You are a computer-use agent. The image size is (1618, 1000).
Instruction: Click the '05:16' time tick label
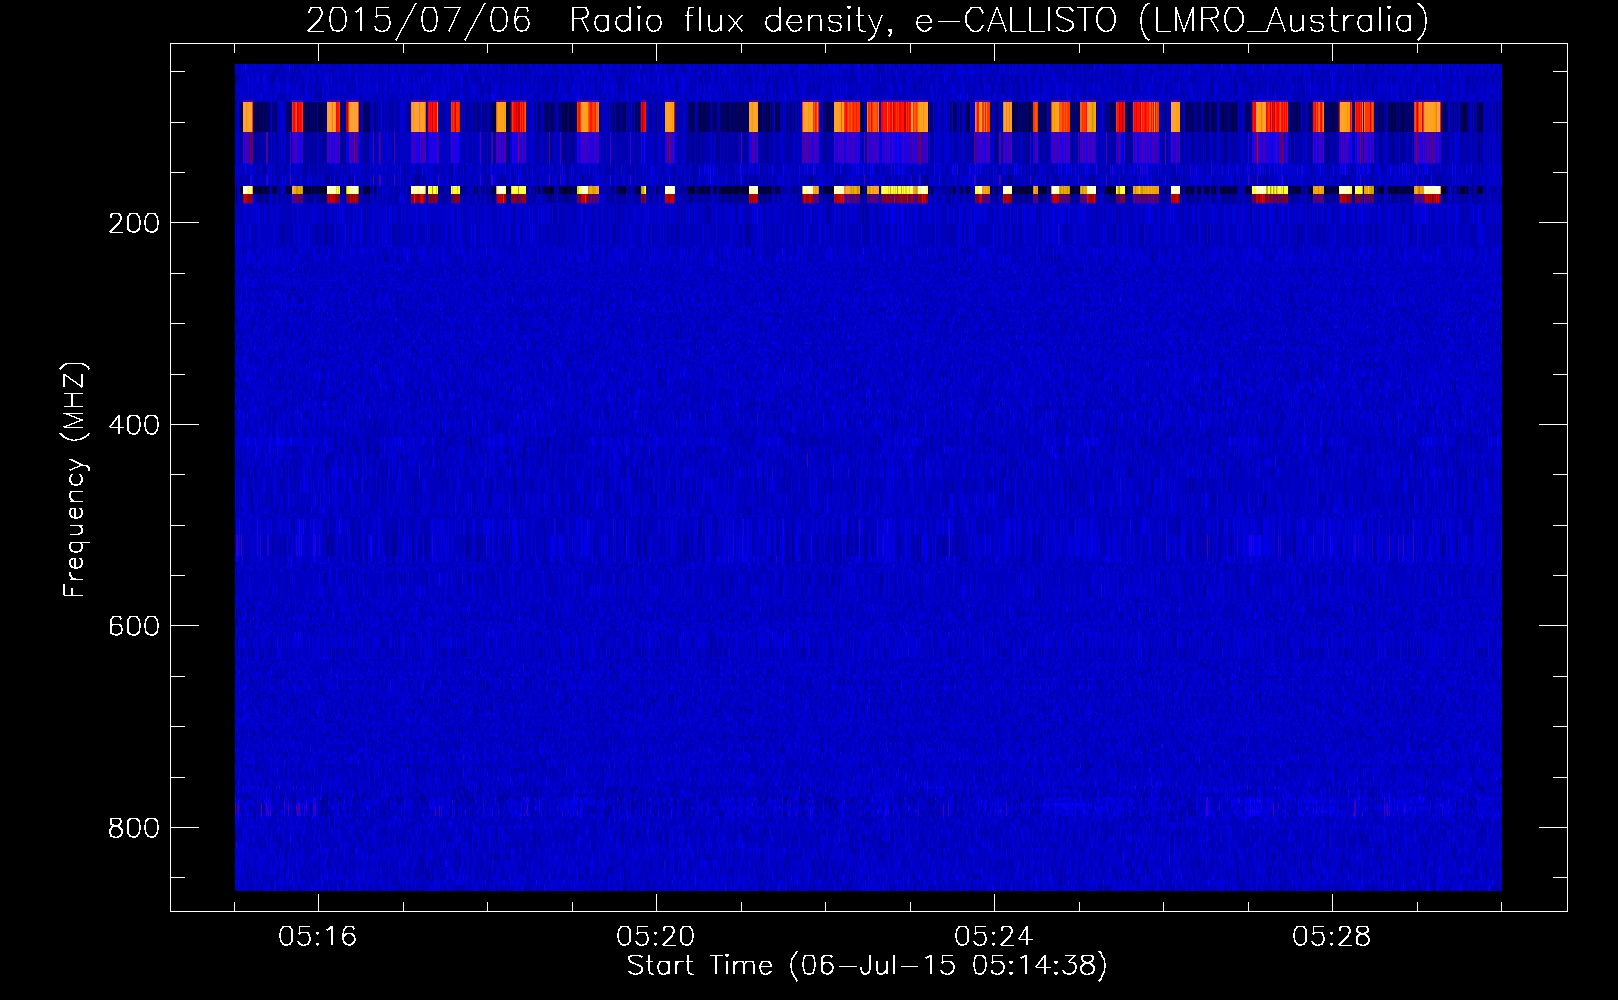pos(318,937)
